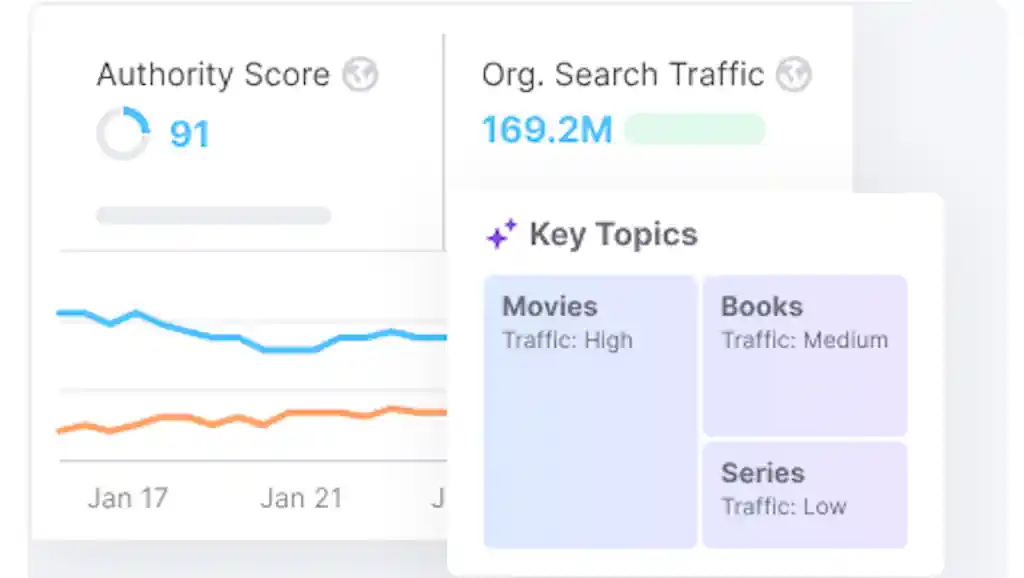Click the blue trend line on chart
The height and width of the screenshot is (578, 1024).
252,332
